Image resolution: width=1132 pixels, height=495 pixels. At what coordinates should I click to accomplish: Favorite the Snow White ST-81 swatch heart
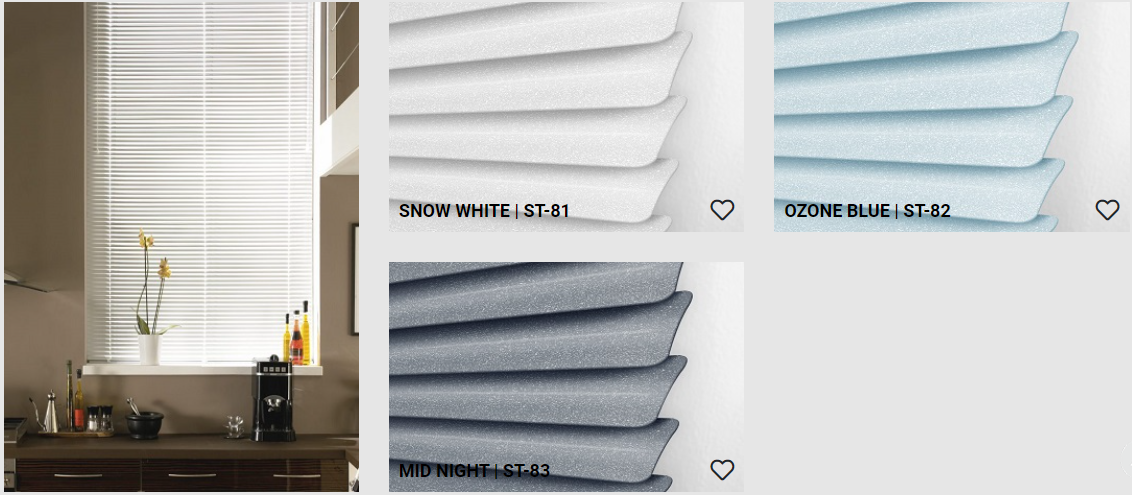pos(722,210)
